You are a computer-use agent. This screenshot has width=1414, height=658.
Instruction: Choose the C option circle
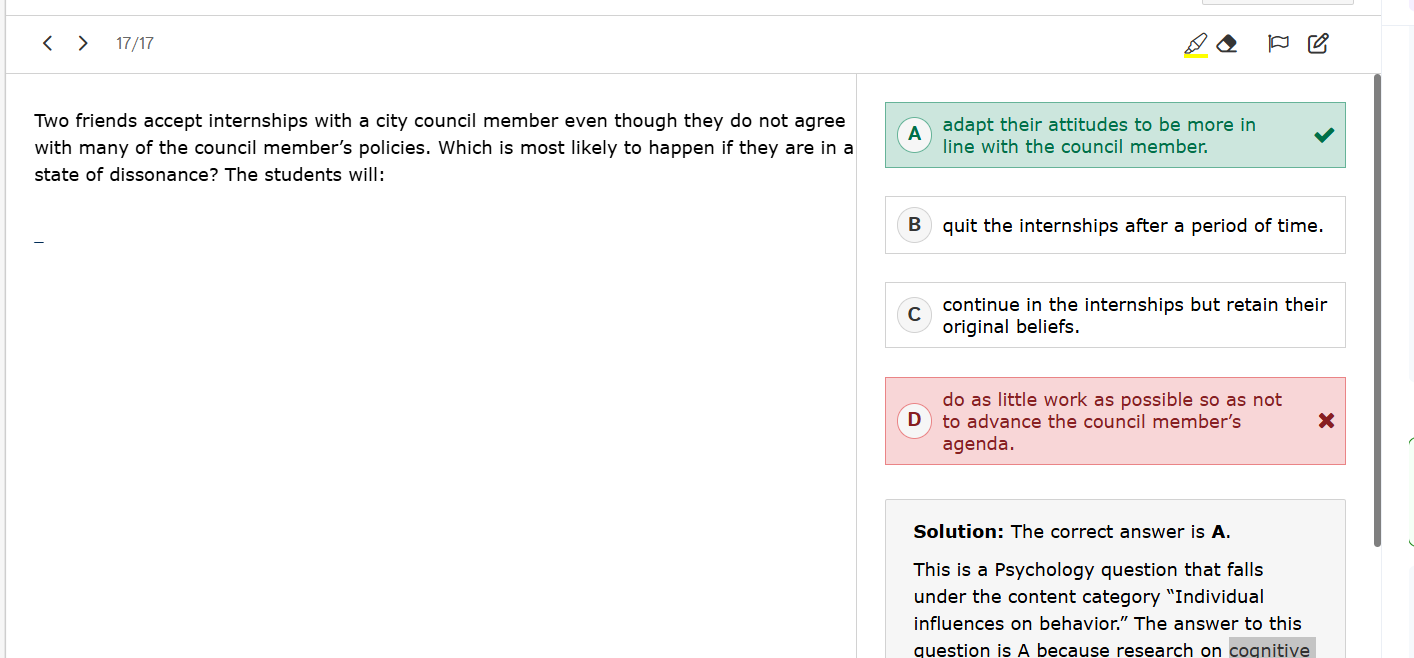click(914, 315)
